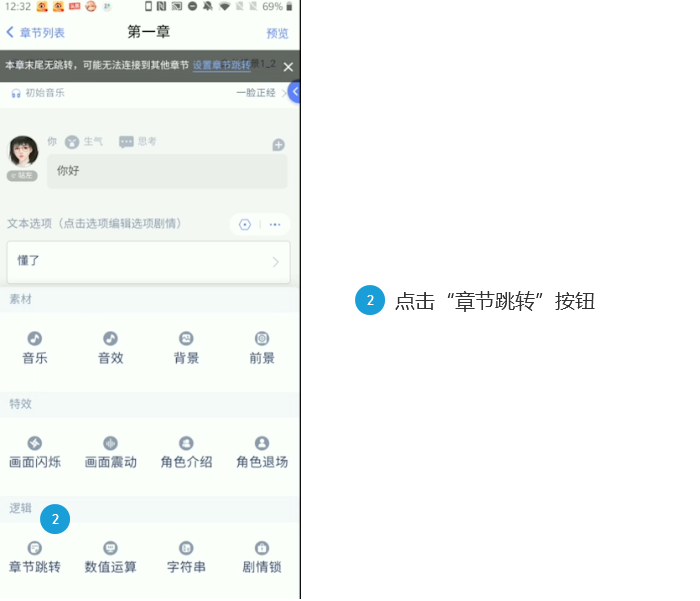This screenshot has width=700, height=601.
Task: Edit the 你好 dialogue text box
Action: 167,171
